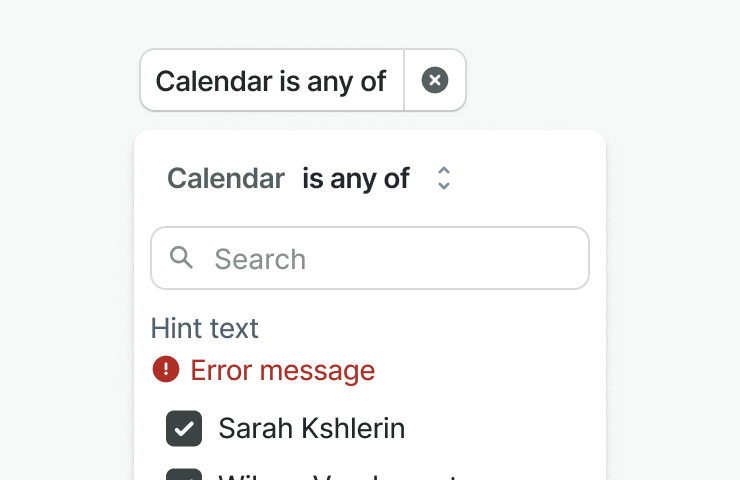The image size is (740, 480).
Task: Remove the Calendar filter chip with the X icon
Action: (x=435, y=80)
